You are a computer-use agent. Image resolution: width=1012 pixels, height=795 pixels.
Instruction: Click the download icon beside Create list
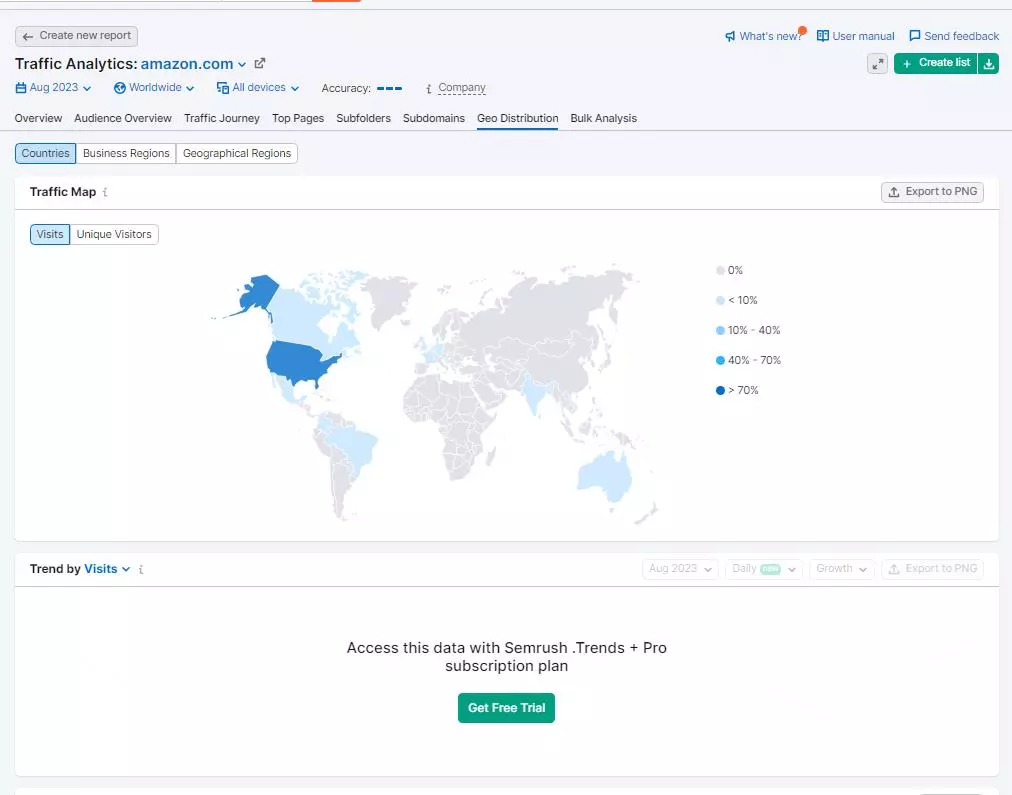coord(988,63)
